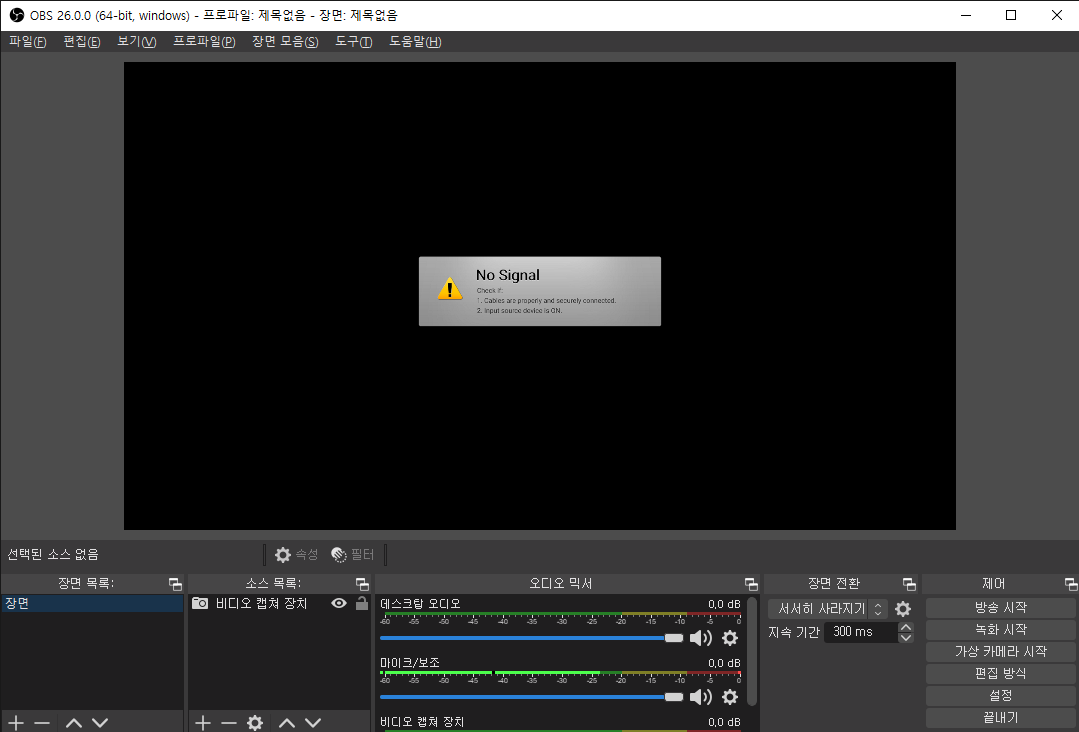The image size is (1079, 732).
Task: Click the 지속 기간 up stepper arrow
Action: pyautogui.click(x=905, y=627)
